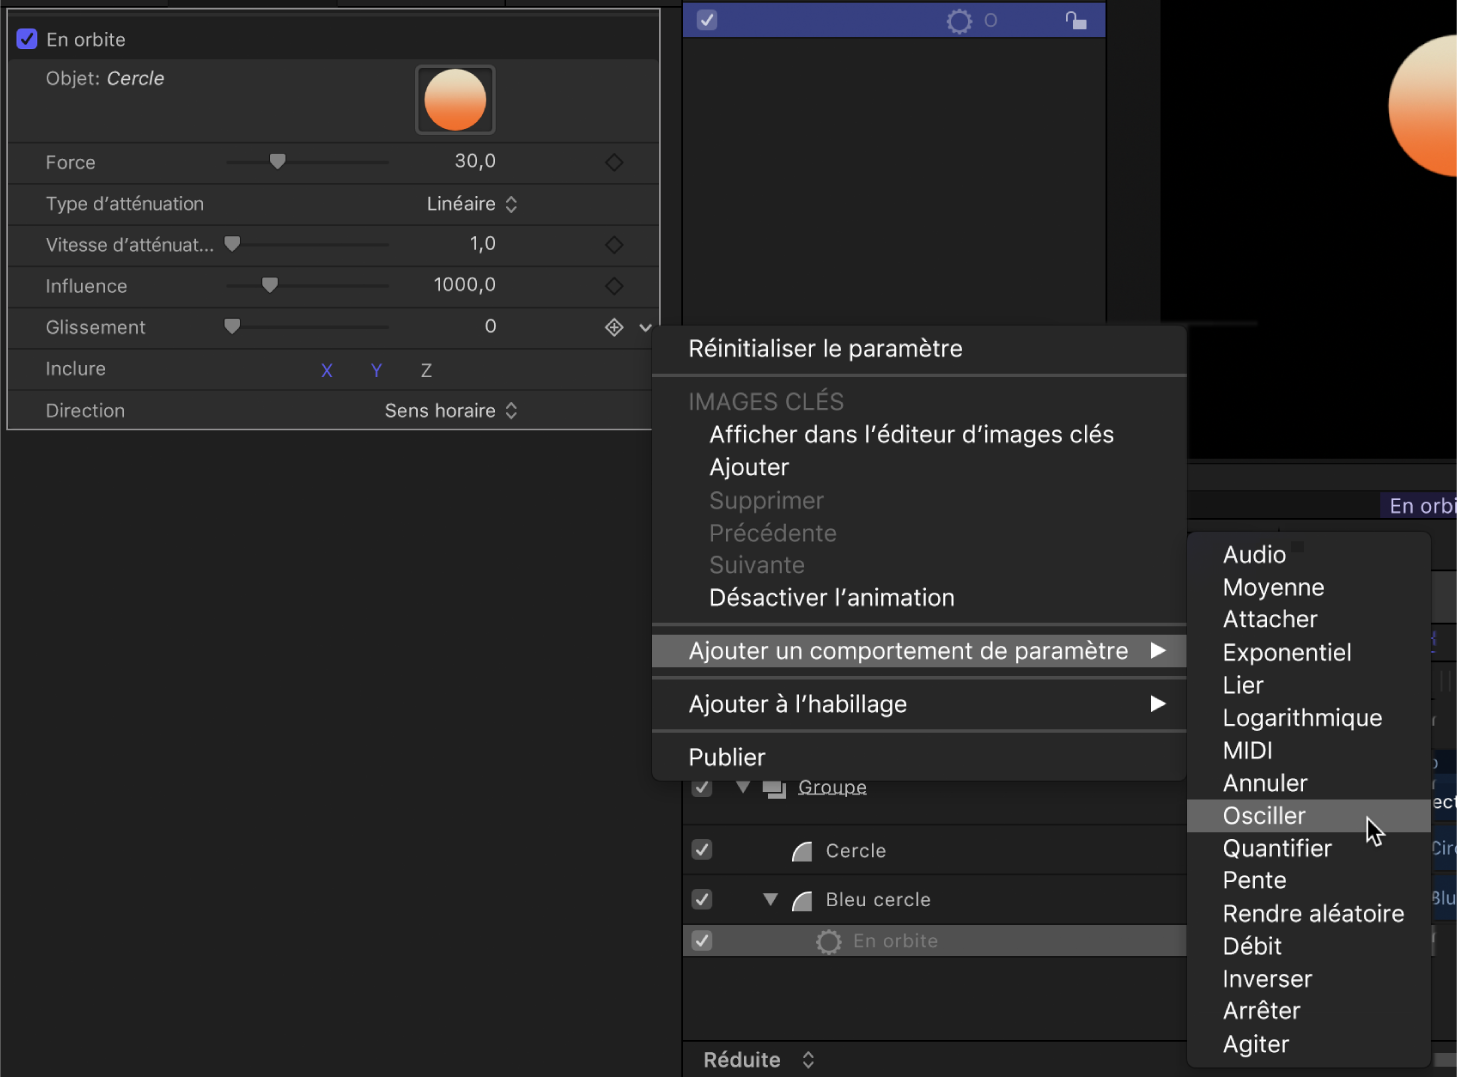Click the keyframe diamond next to Influence
This screenshot has height=1077, width=1458.
614,285
